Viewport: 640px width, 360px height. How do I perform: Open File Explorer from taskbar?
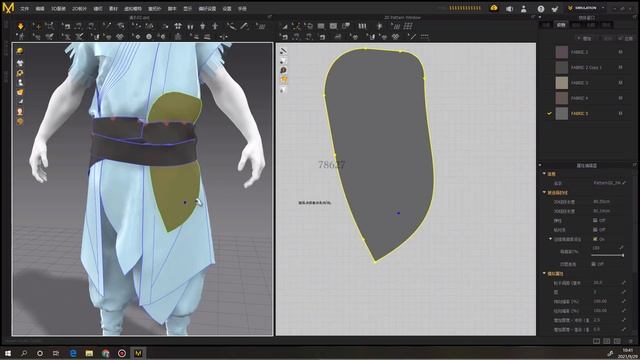click(89, 353)
